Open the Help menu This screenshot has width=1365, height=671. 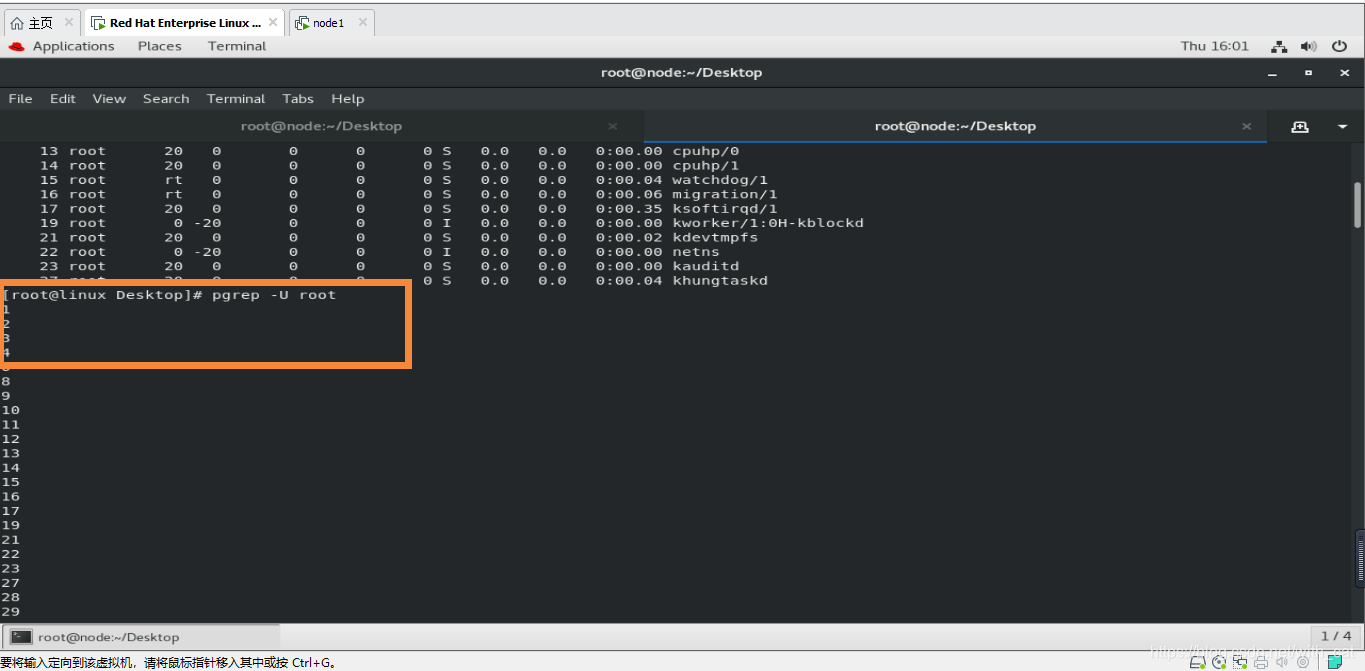click(348, 99)
